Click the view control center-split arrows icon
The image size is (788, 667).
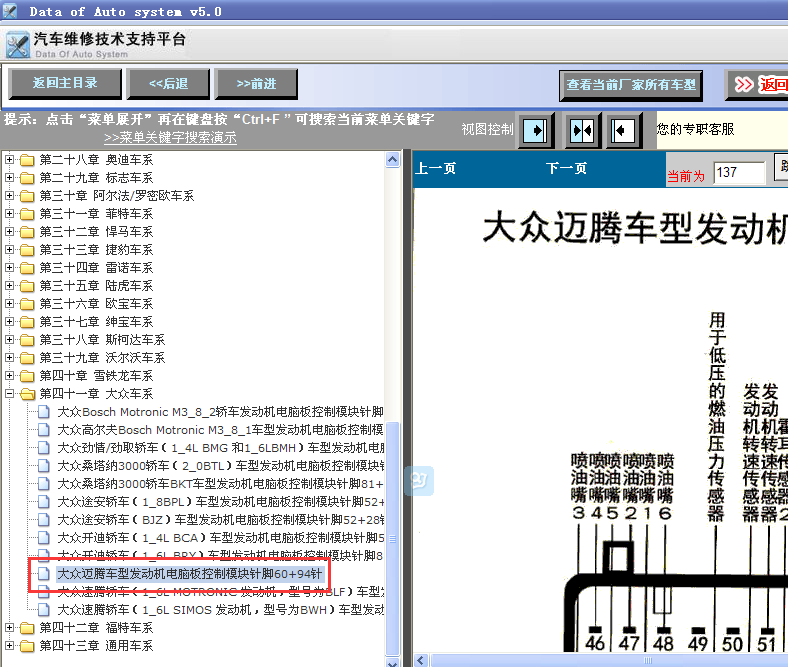pos(582,131)
